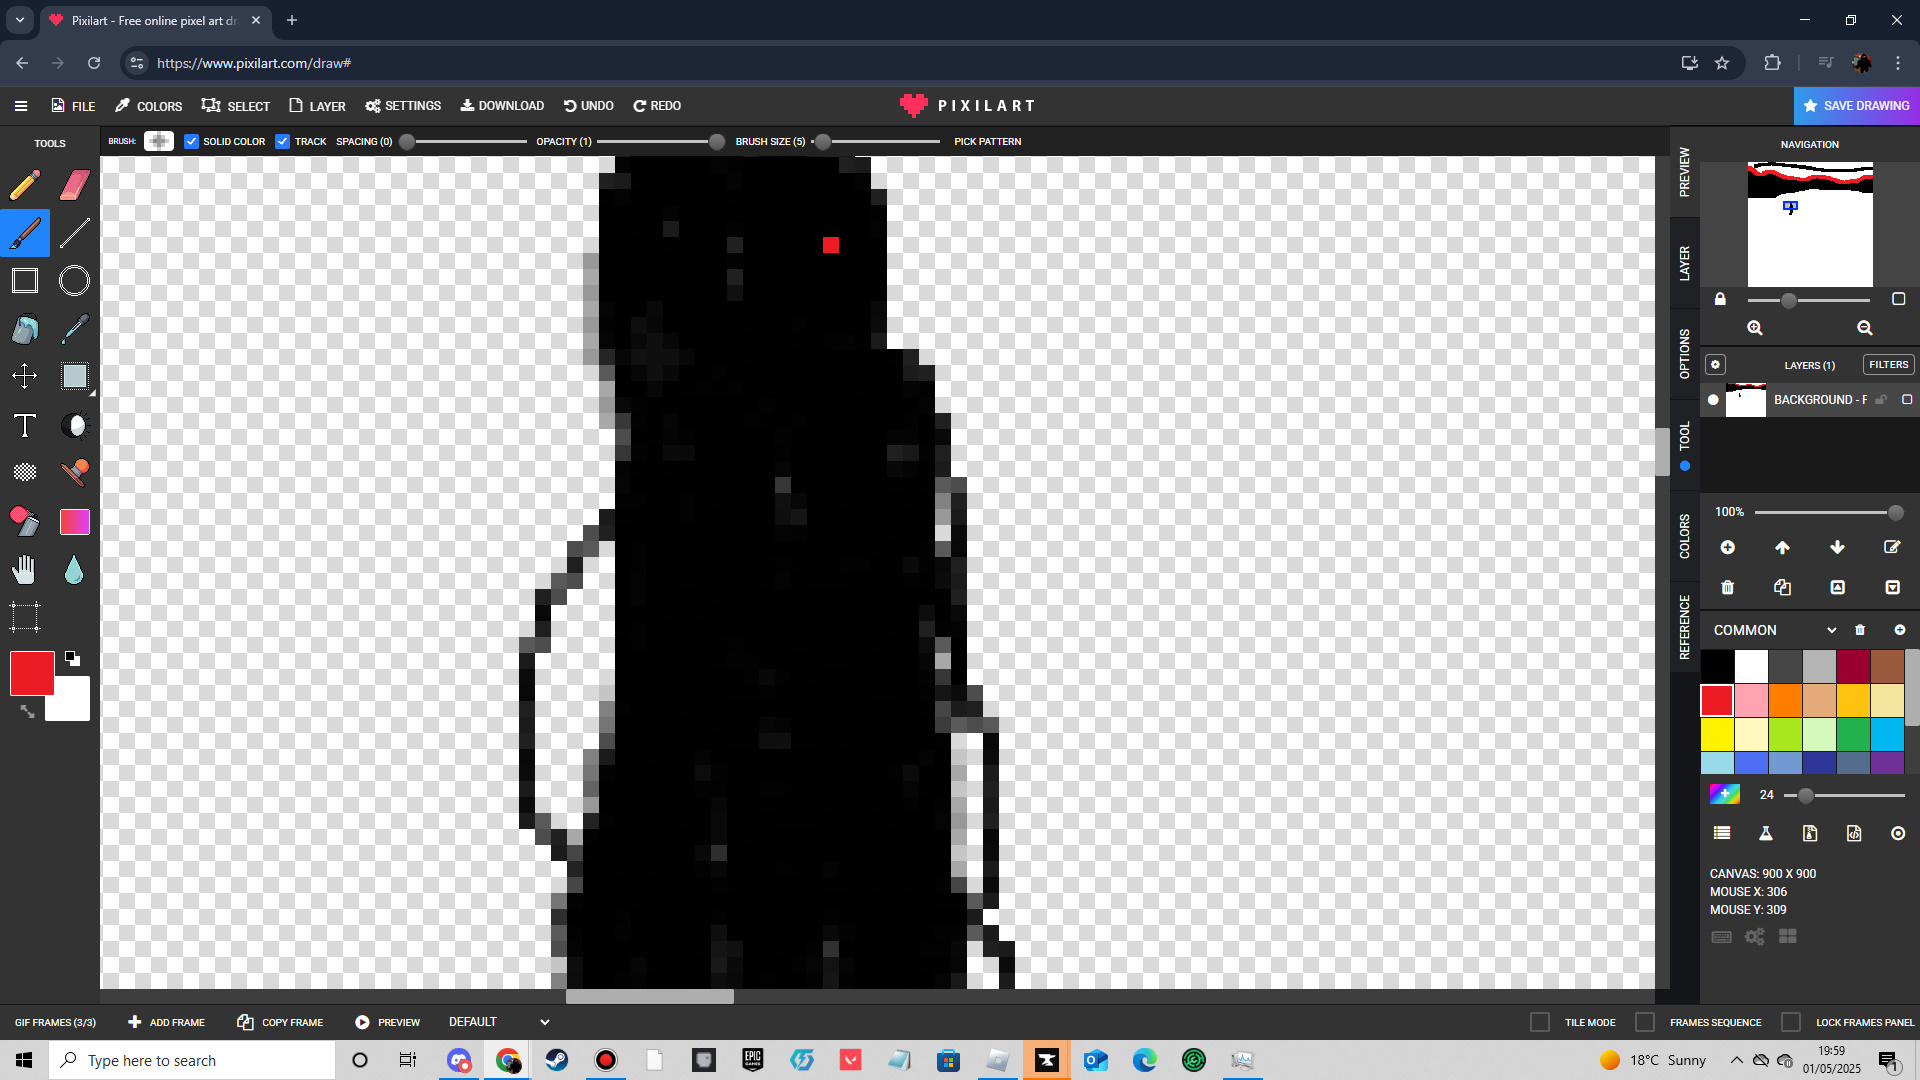The image size is (1920, 1080).
Task: Select the Bucket fill tool
Action: click(x=25, y=329)
